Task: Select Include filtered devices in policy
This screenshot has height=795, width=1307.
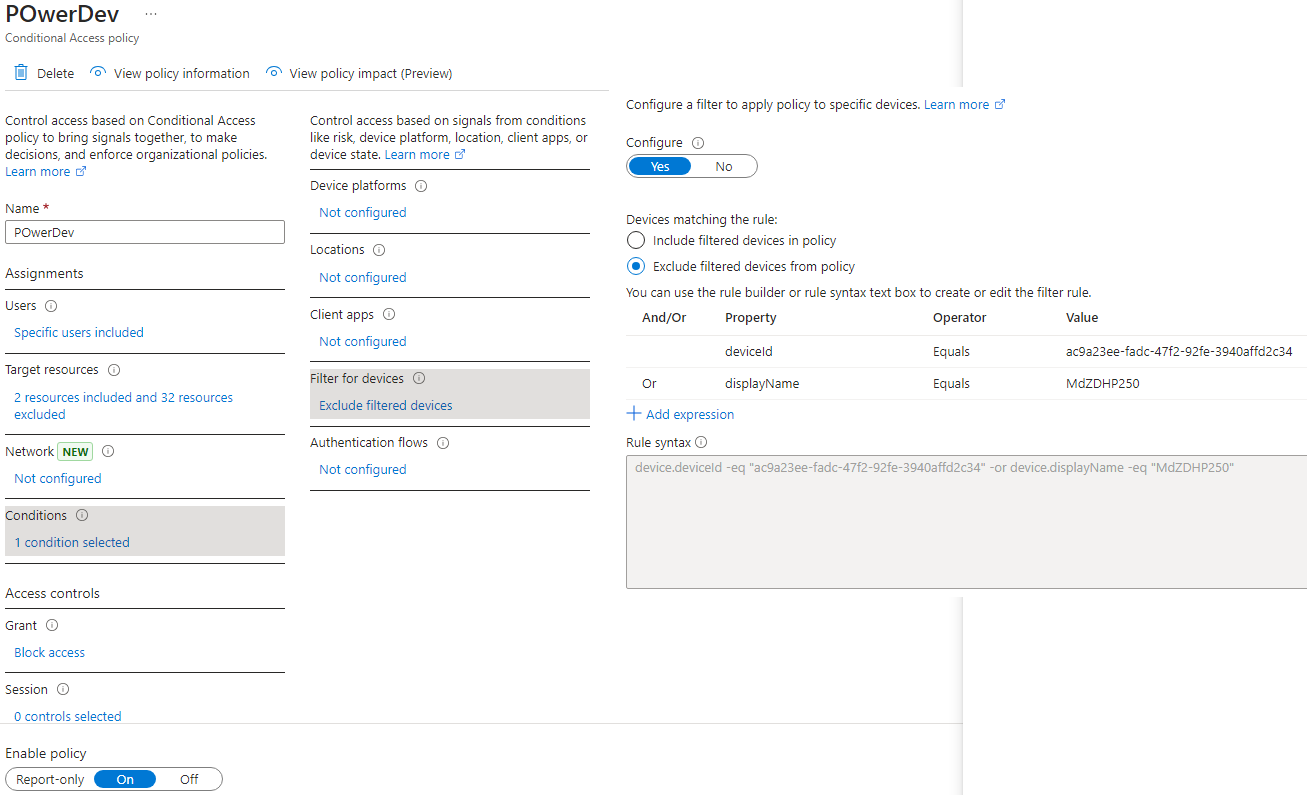Action: pyautogui.click(x=635, y=241)
